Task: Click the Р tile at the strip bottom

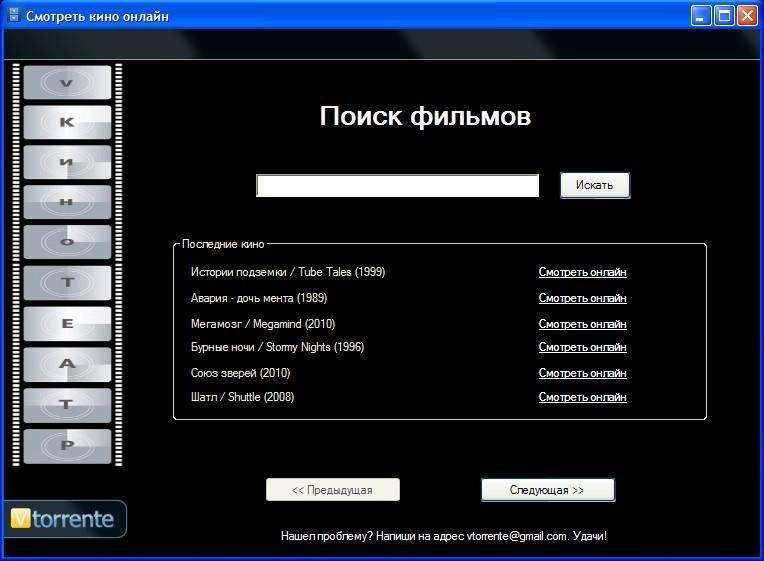Action: tap(67, 446)
